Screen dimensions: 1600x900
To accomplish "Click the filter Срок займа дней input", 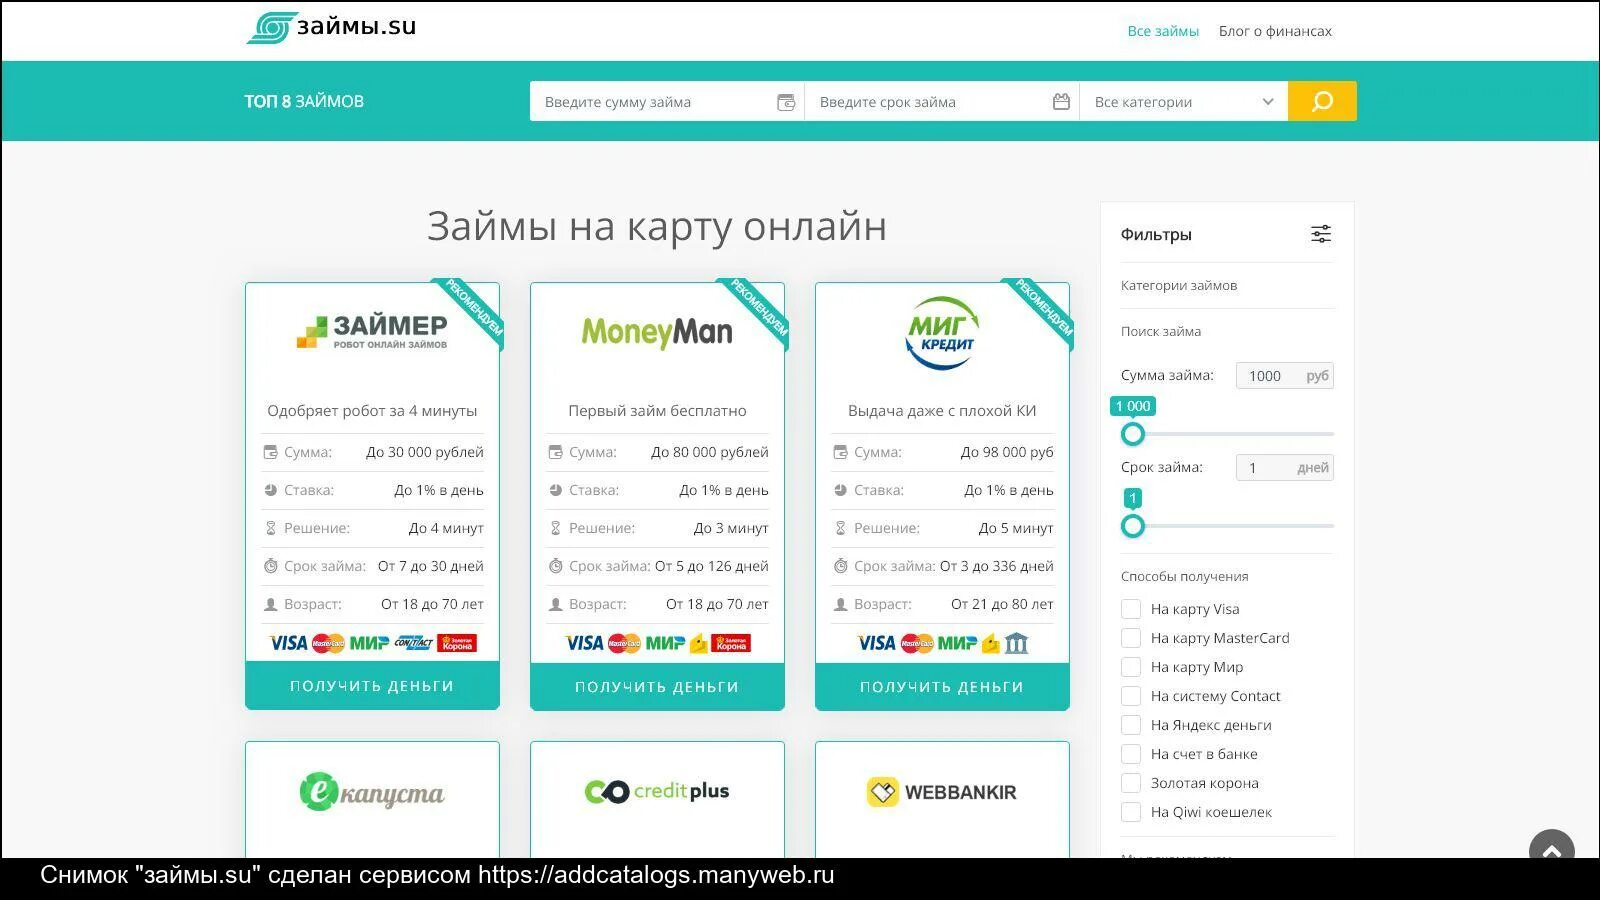I will 1285,468.
